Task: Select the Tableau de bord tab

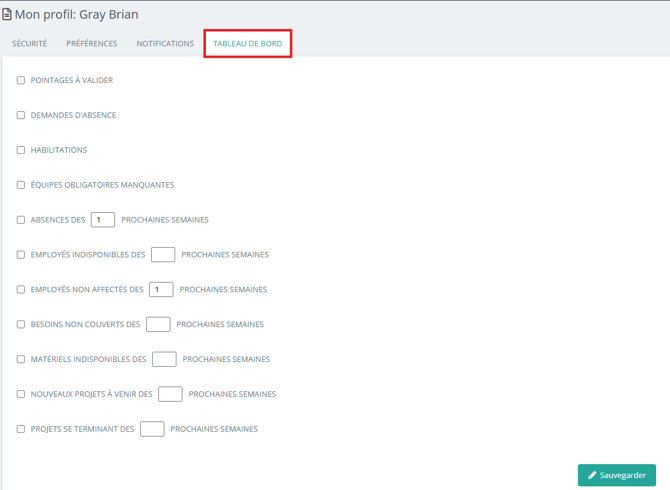Action: tap(248, 44)
